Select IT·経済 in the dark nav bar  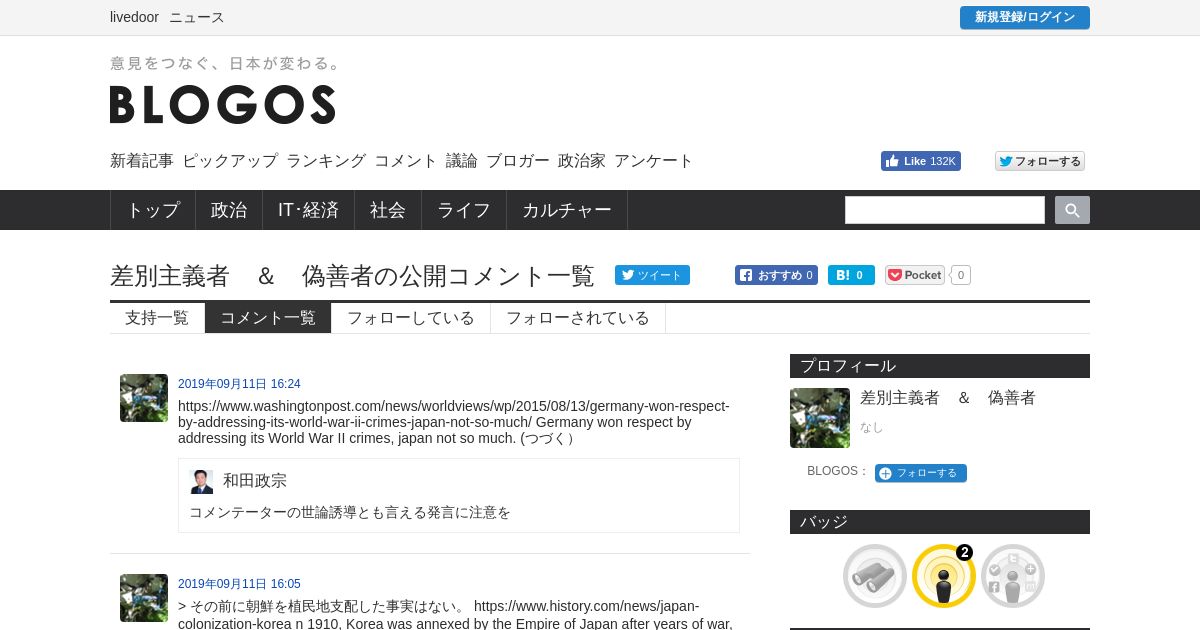(308, 210)
